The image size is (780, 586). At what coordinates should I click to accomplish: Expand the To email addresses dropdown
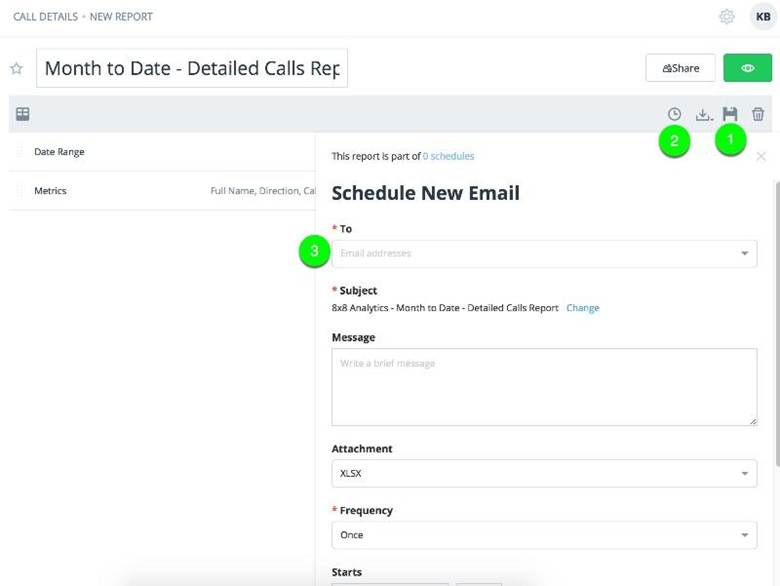pyautogui.click(x=744, y=254)
